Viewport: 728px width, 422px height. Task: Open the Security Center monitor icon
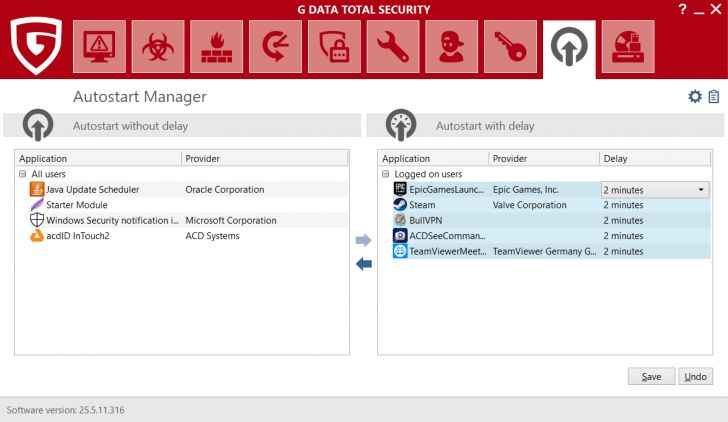(99, 46)
